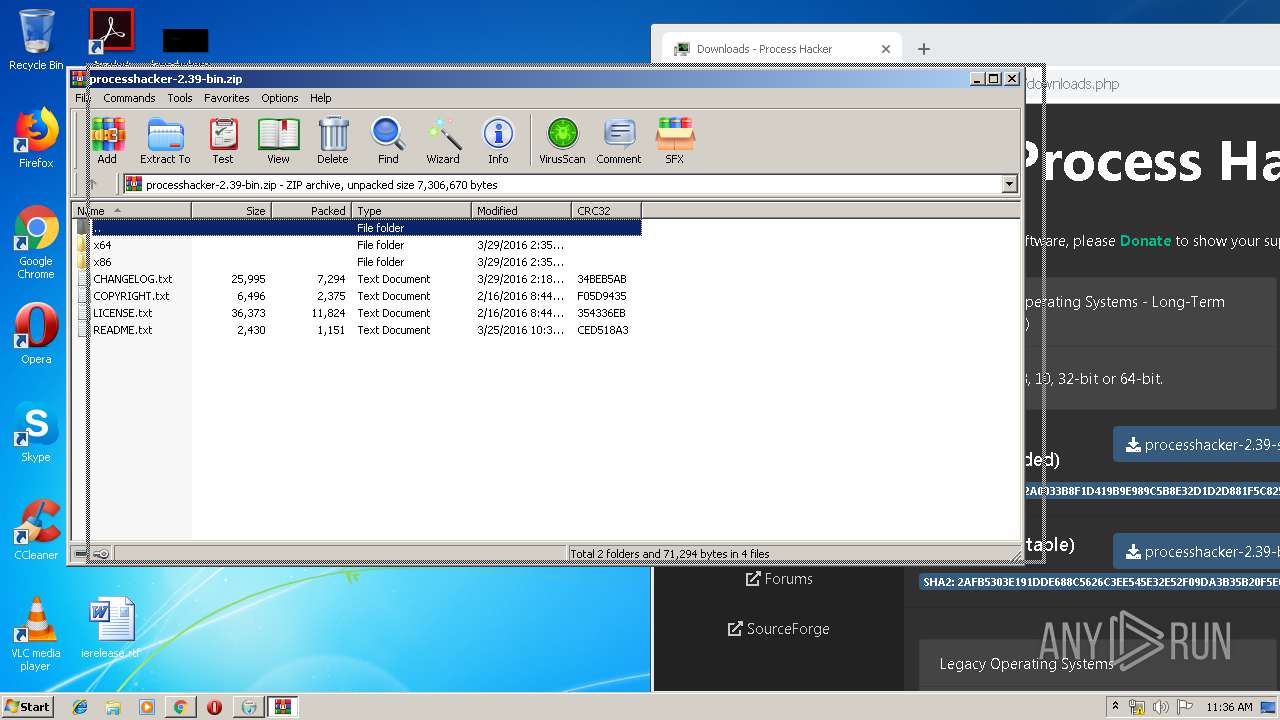1280x720 pixels.
Task: Click the Start button
Action: click(27, 706)
